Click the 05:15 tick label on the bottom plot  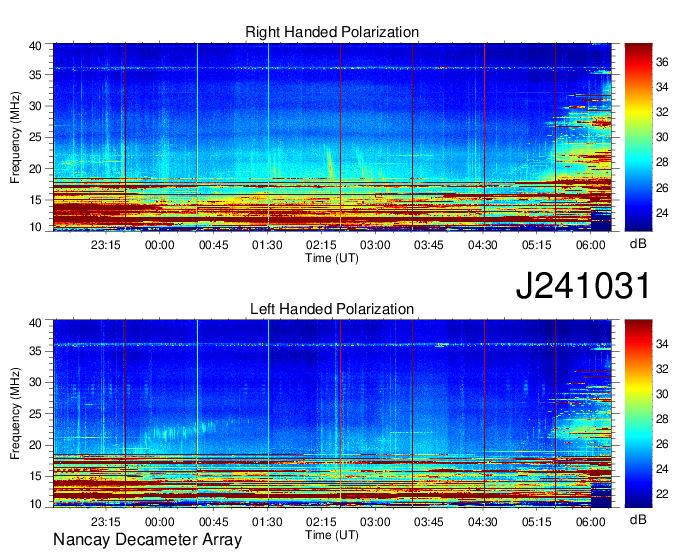pos(536,522)
